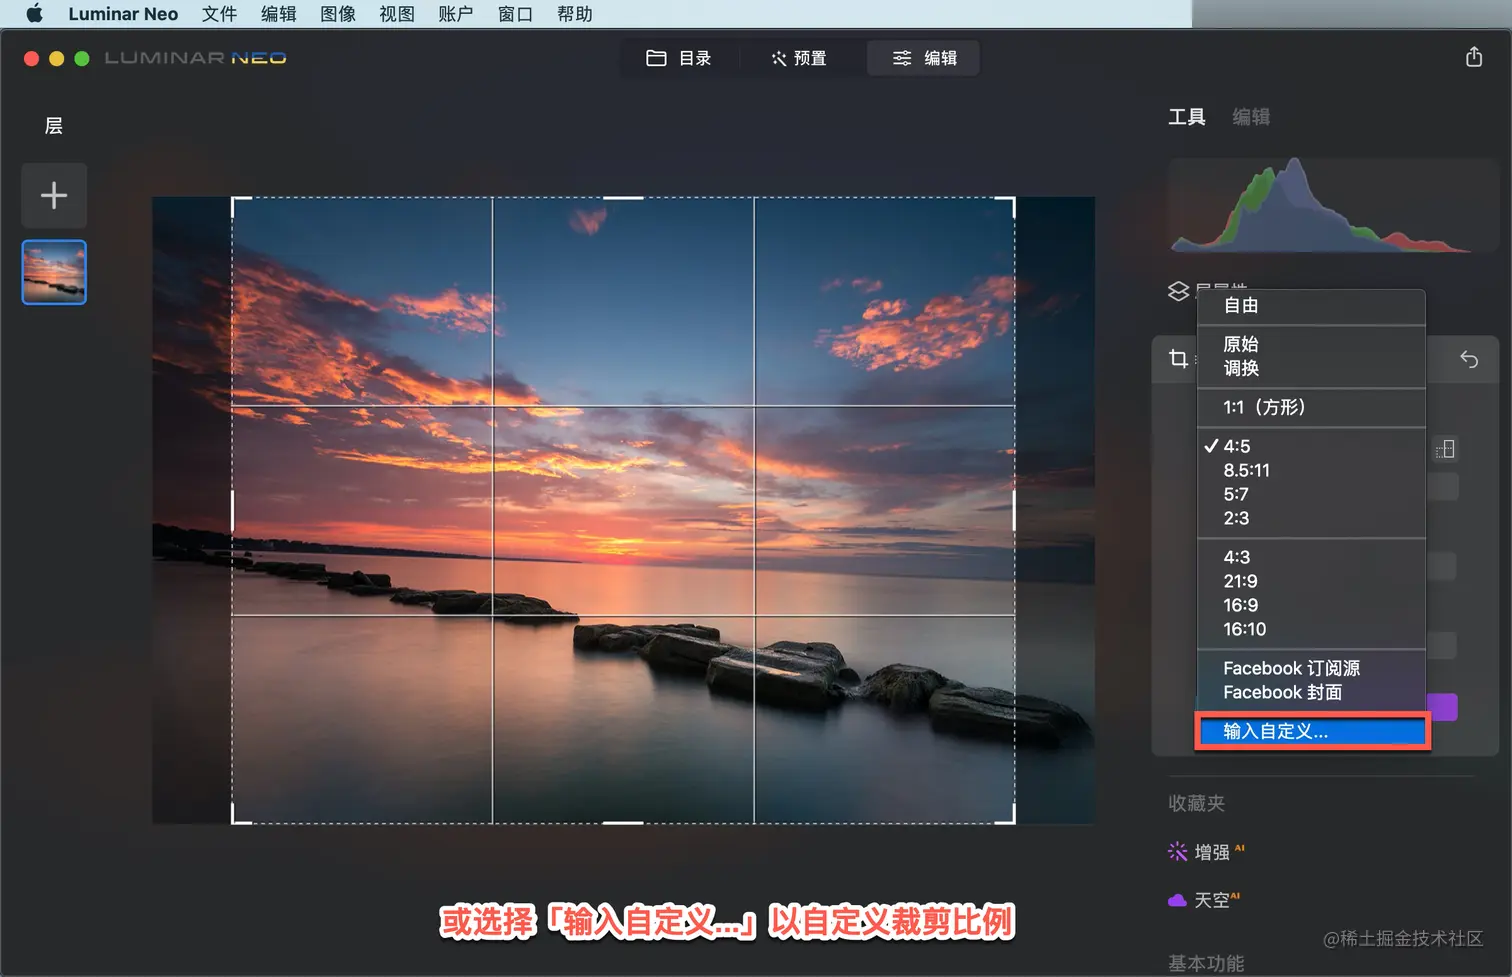The height and width of the screenshot is (977, 1512).
Task: Choose the 自由 free aspect ratio
Action: pos(1311,306)
